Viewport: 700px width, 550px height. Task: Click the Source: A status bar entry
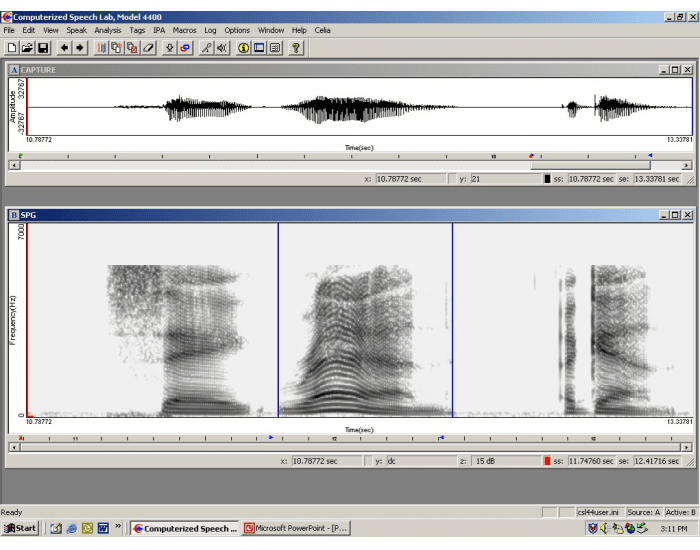pyautogui.click(x=643, y=512)
